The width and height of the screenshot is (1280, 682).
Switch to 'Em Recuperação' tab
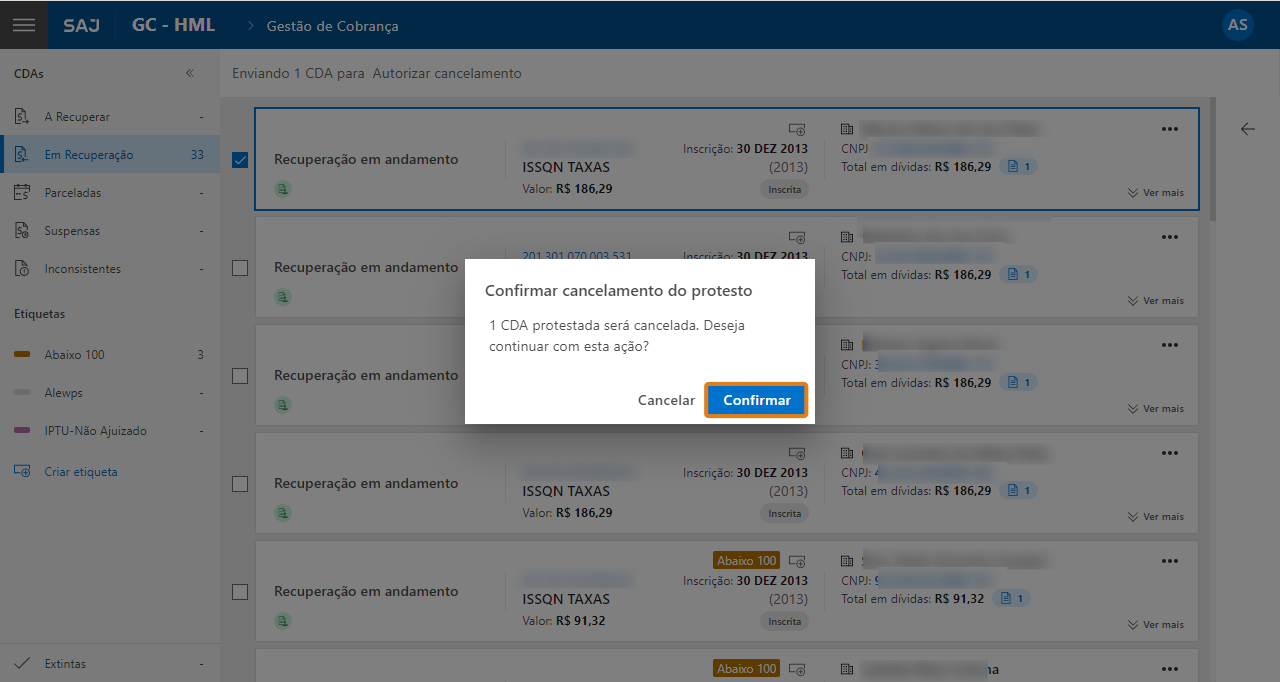(80, 154)
